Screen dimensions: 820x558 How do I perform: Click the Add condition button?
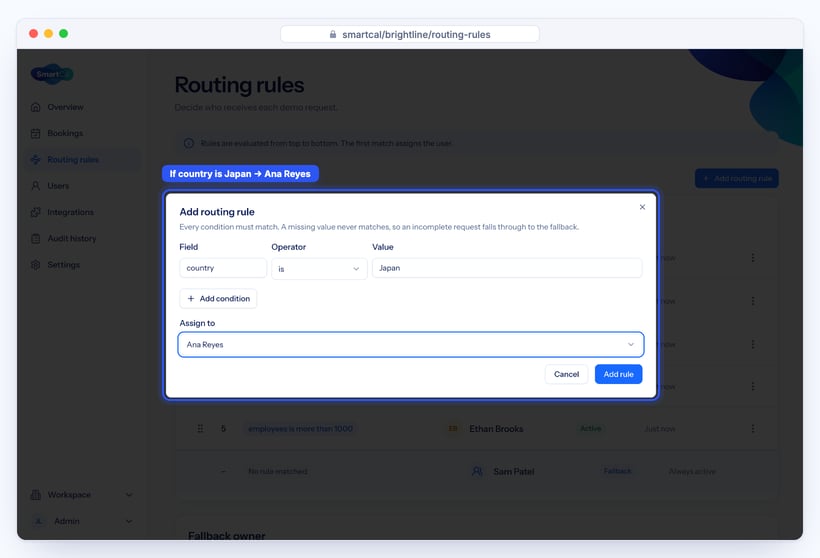(218, 299)
